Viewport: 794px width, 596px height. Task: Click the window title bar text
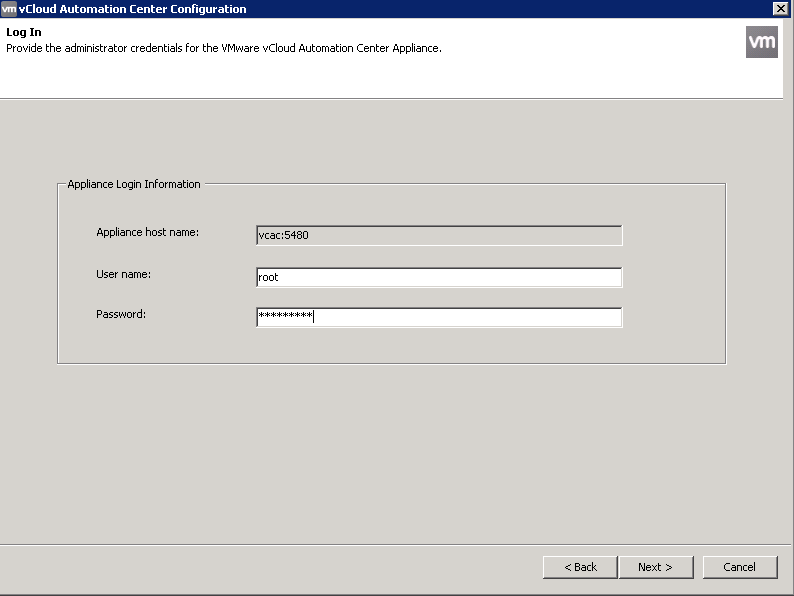point(133,9)
